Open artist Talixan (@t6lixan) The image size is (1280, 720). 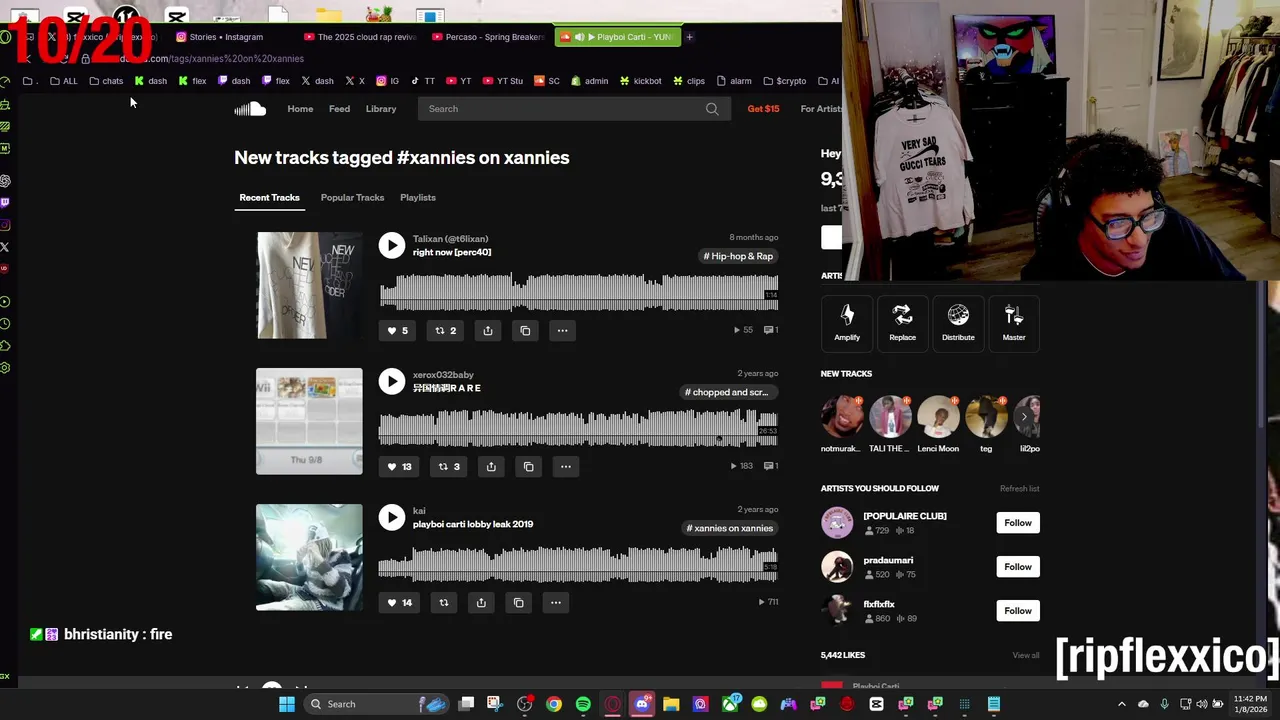pyautogui.click(x=450, y=239)
